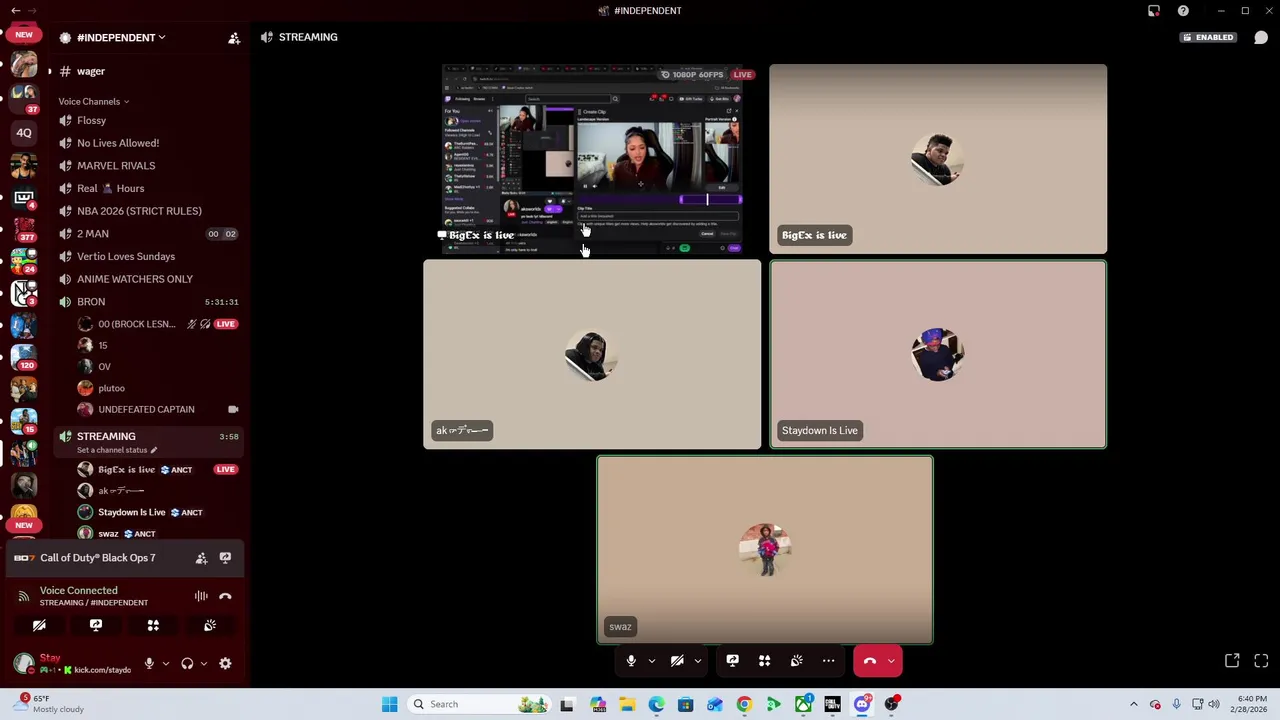Open User Settings gear icon
The image size is (1280, 720).
(225, 663)
